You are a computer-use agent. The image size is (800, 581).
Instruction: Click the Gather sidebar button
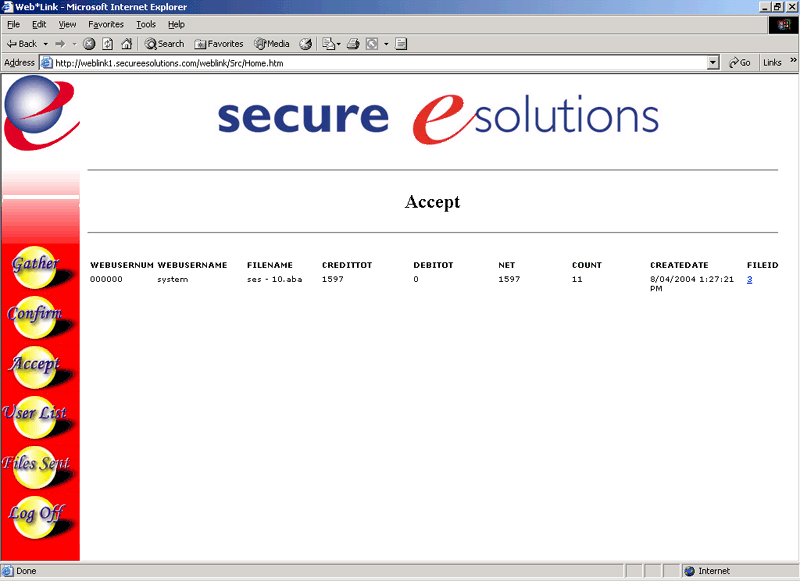(36, 268)
